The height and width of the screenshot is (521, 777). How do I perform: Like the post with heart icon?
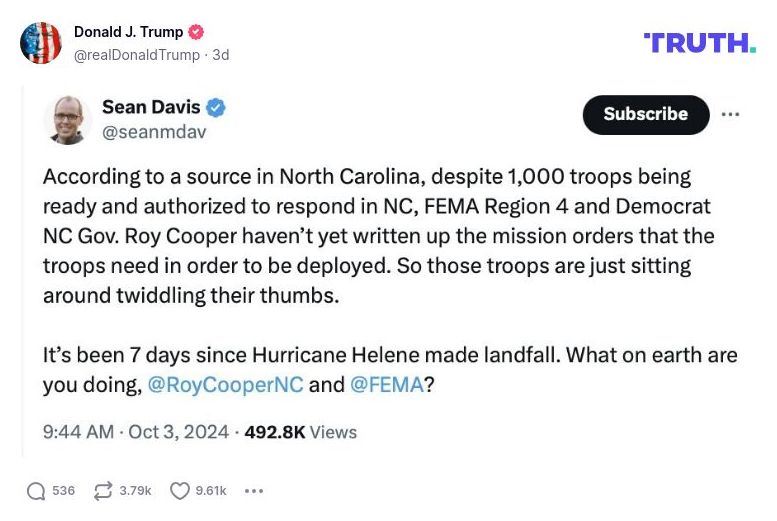(180, 491)
